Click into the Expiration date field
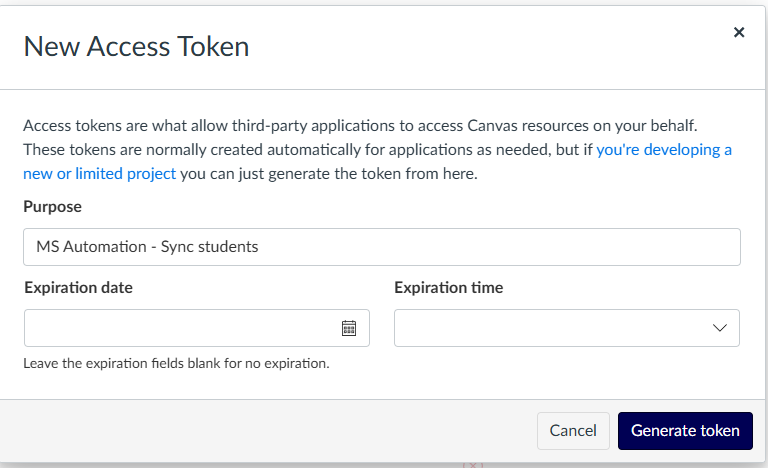Image resolution: width=768 pixels, height=468 pixels. pyautogui.click(x=180, y=328)
